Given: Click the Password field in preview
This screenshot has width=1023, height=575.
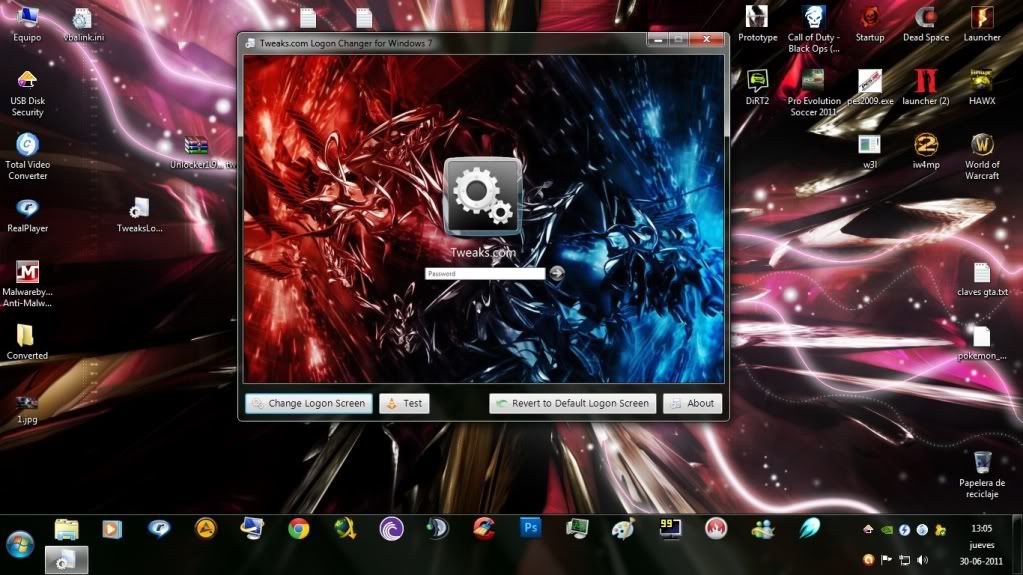Looking at the screenshot, I should (x=485, y=273).
